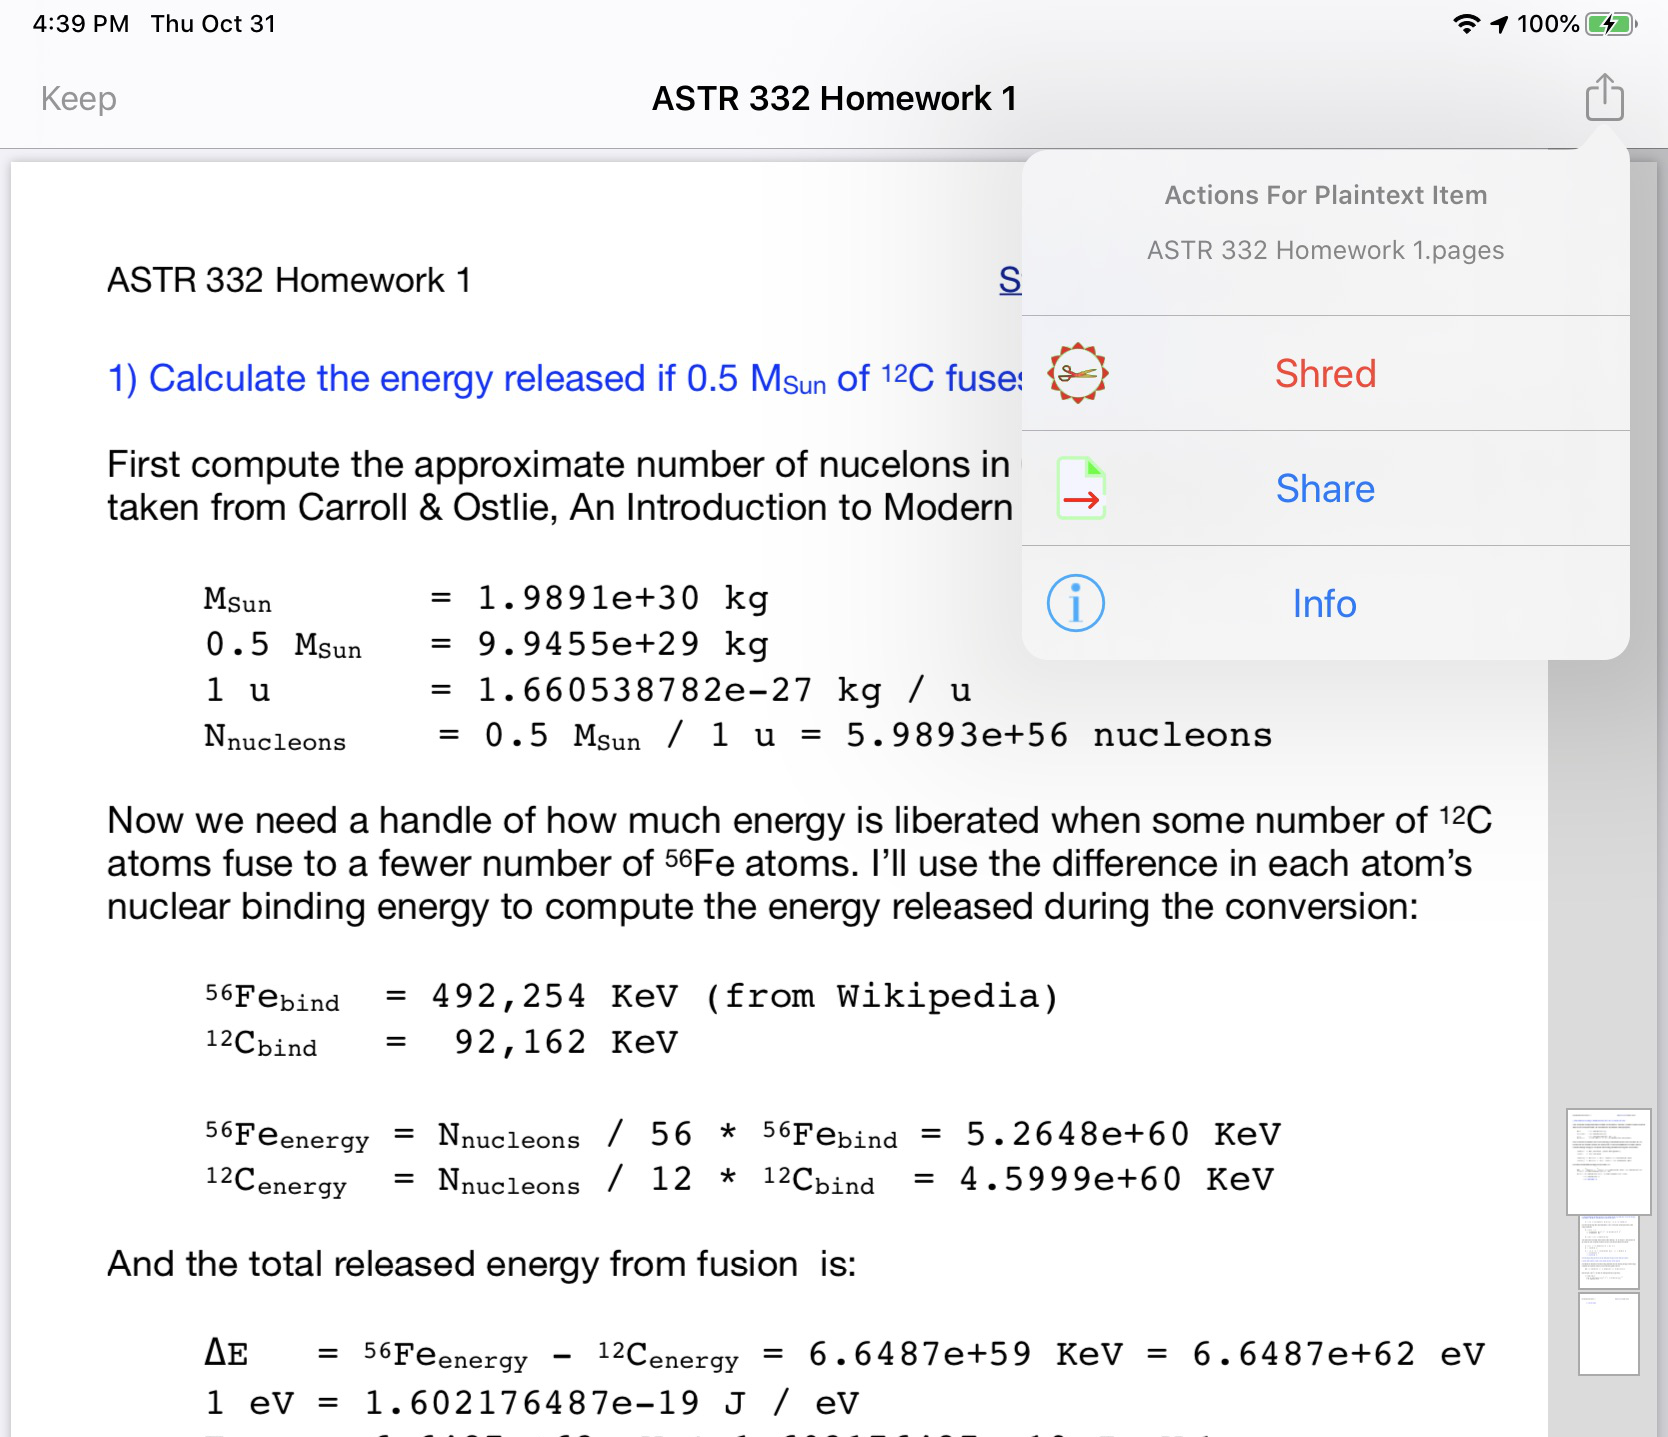The image size is (1668, 1437).
Task: Click the Share document arrow icon
Action: tap(1080, 489)
